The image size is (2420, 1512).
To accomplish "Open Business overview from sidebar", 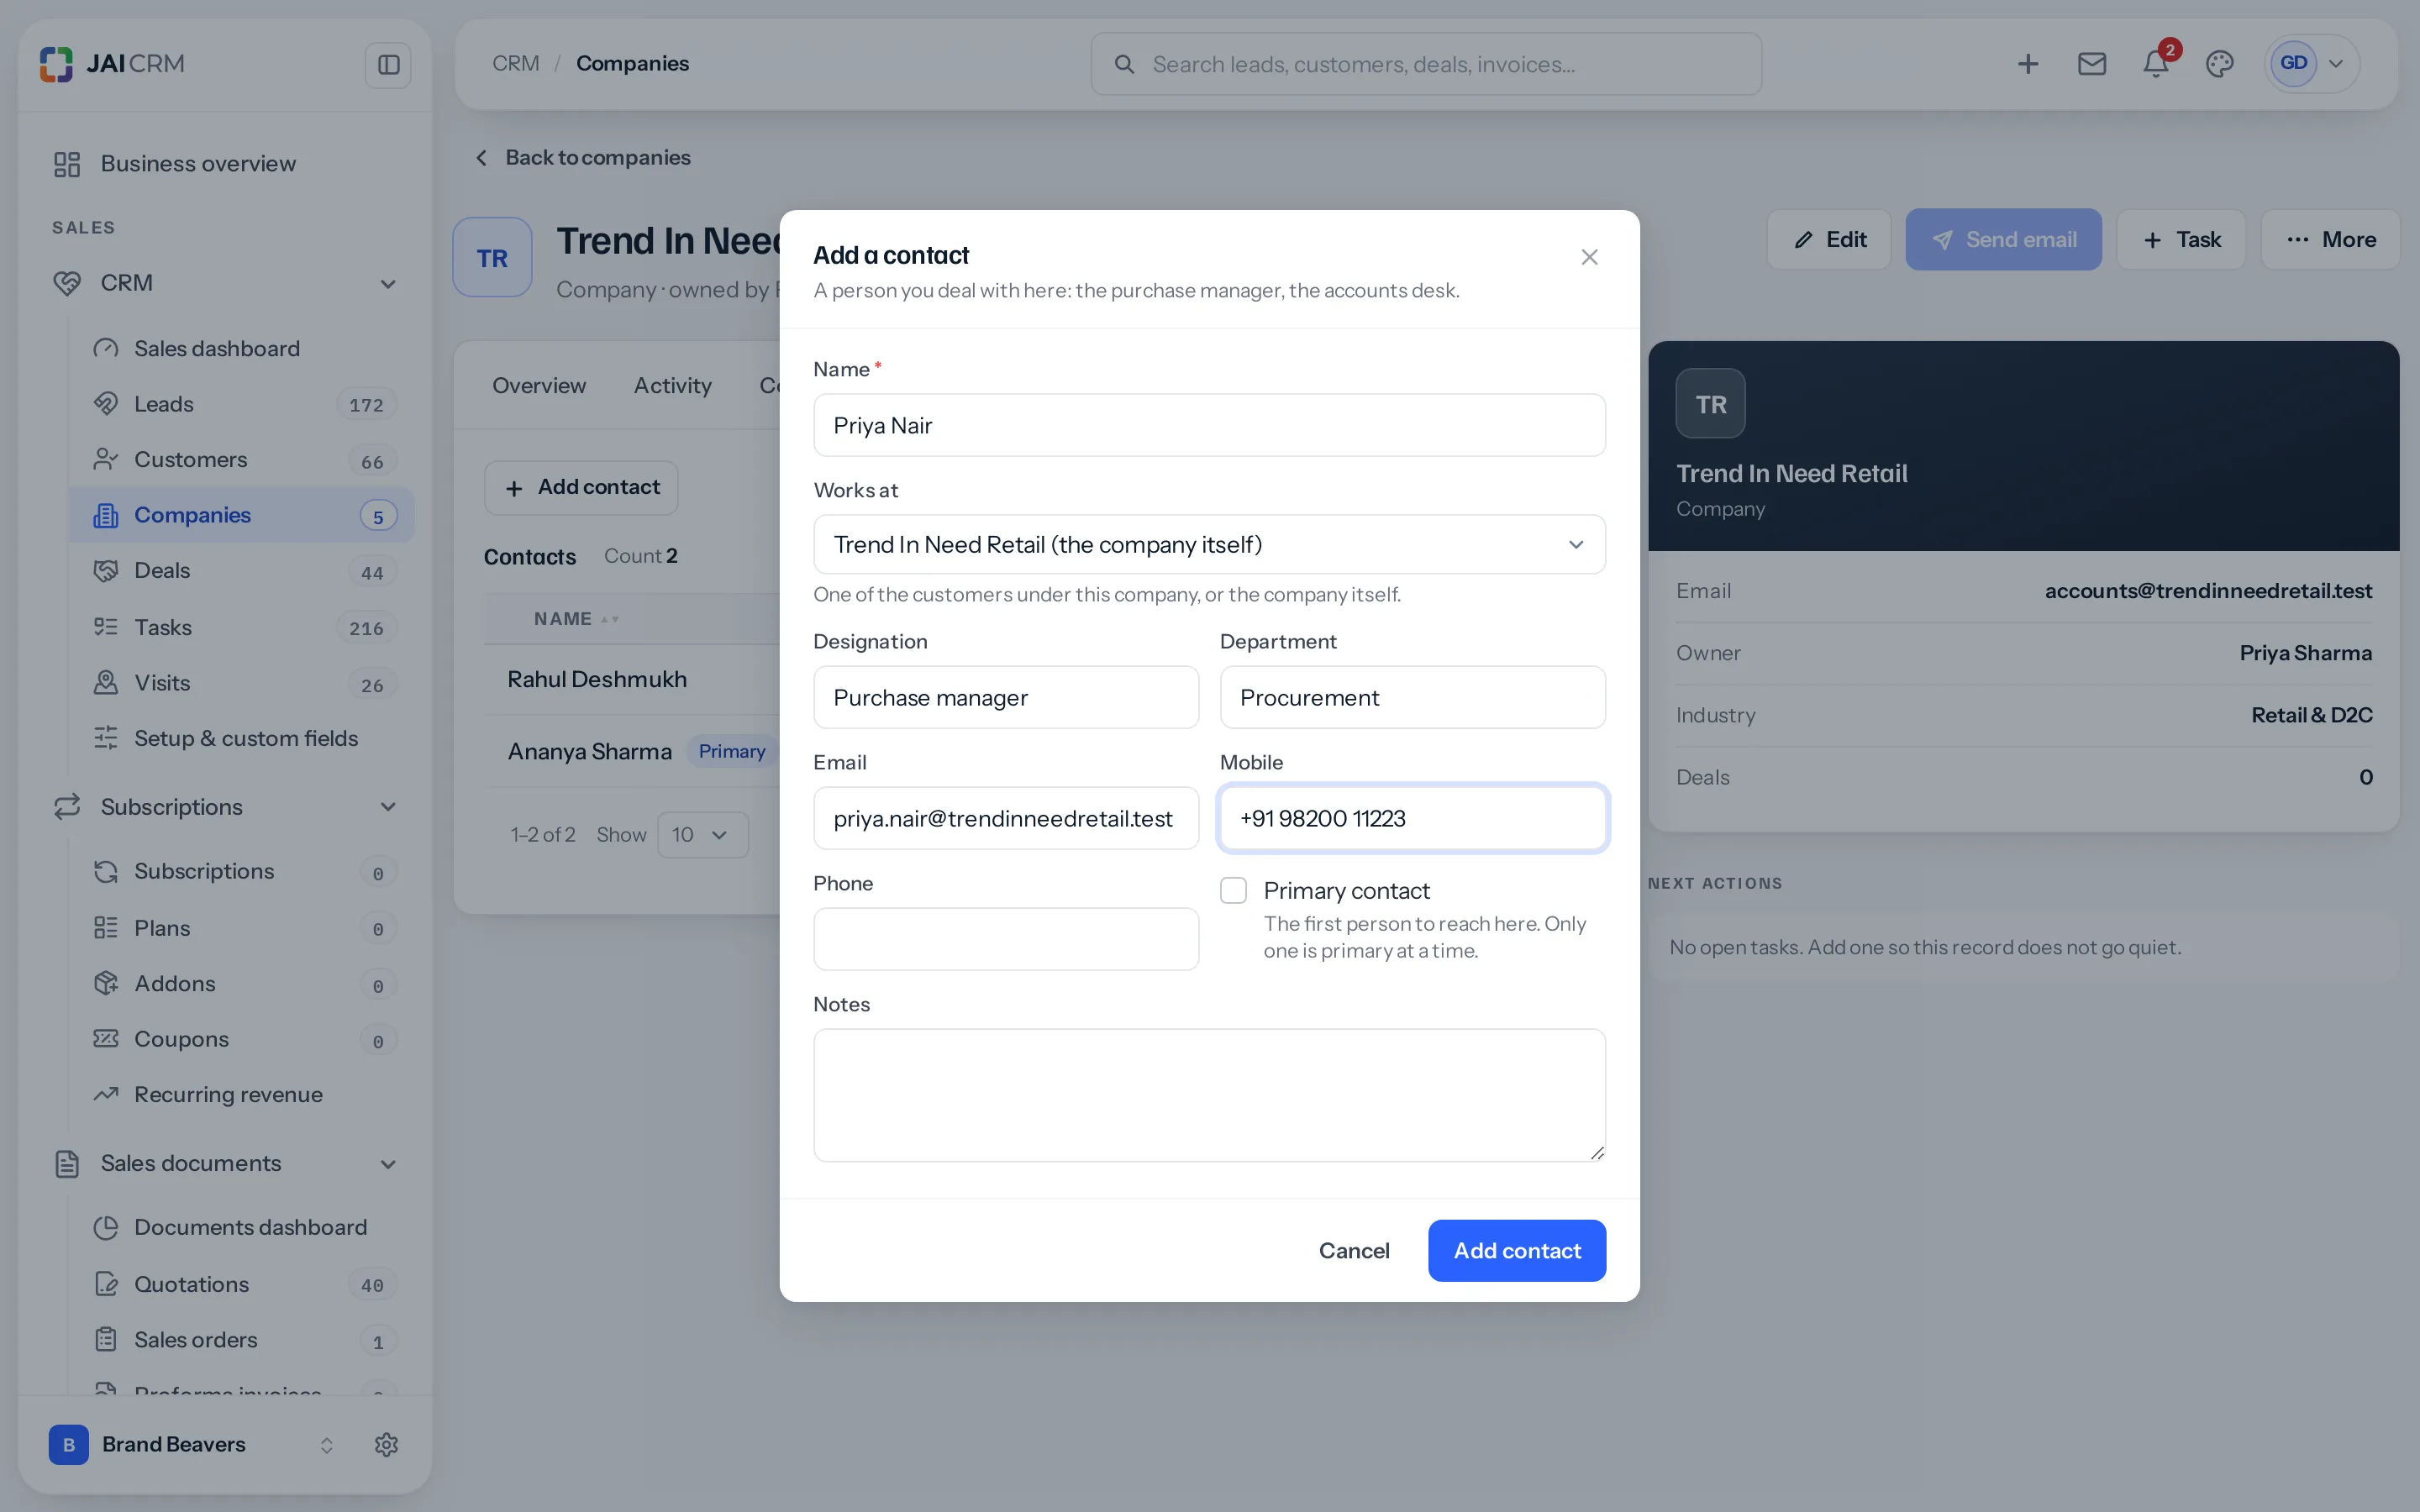I will pos(225,163).
